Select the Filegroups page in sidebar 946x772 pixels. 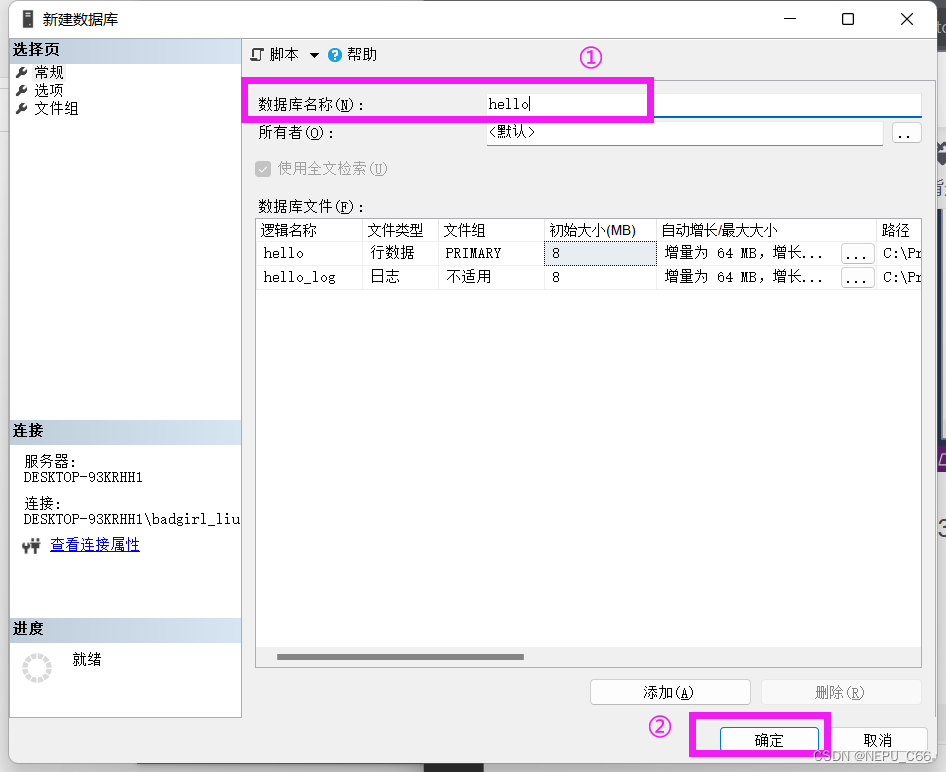55,108
